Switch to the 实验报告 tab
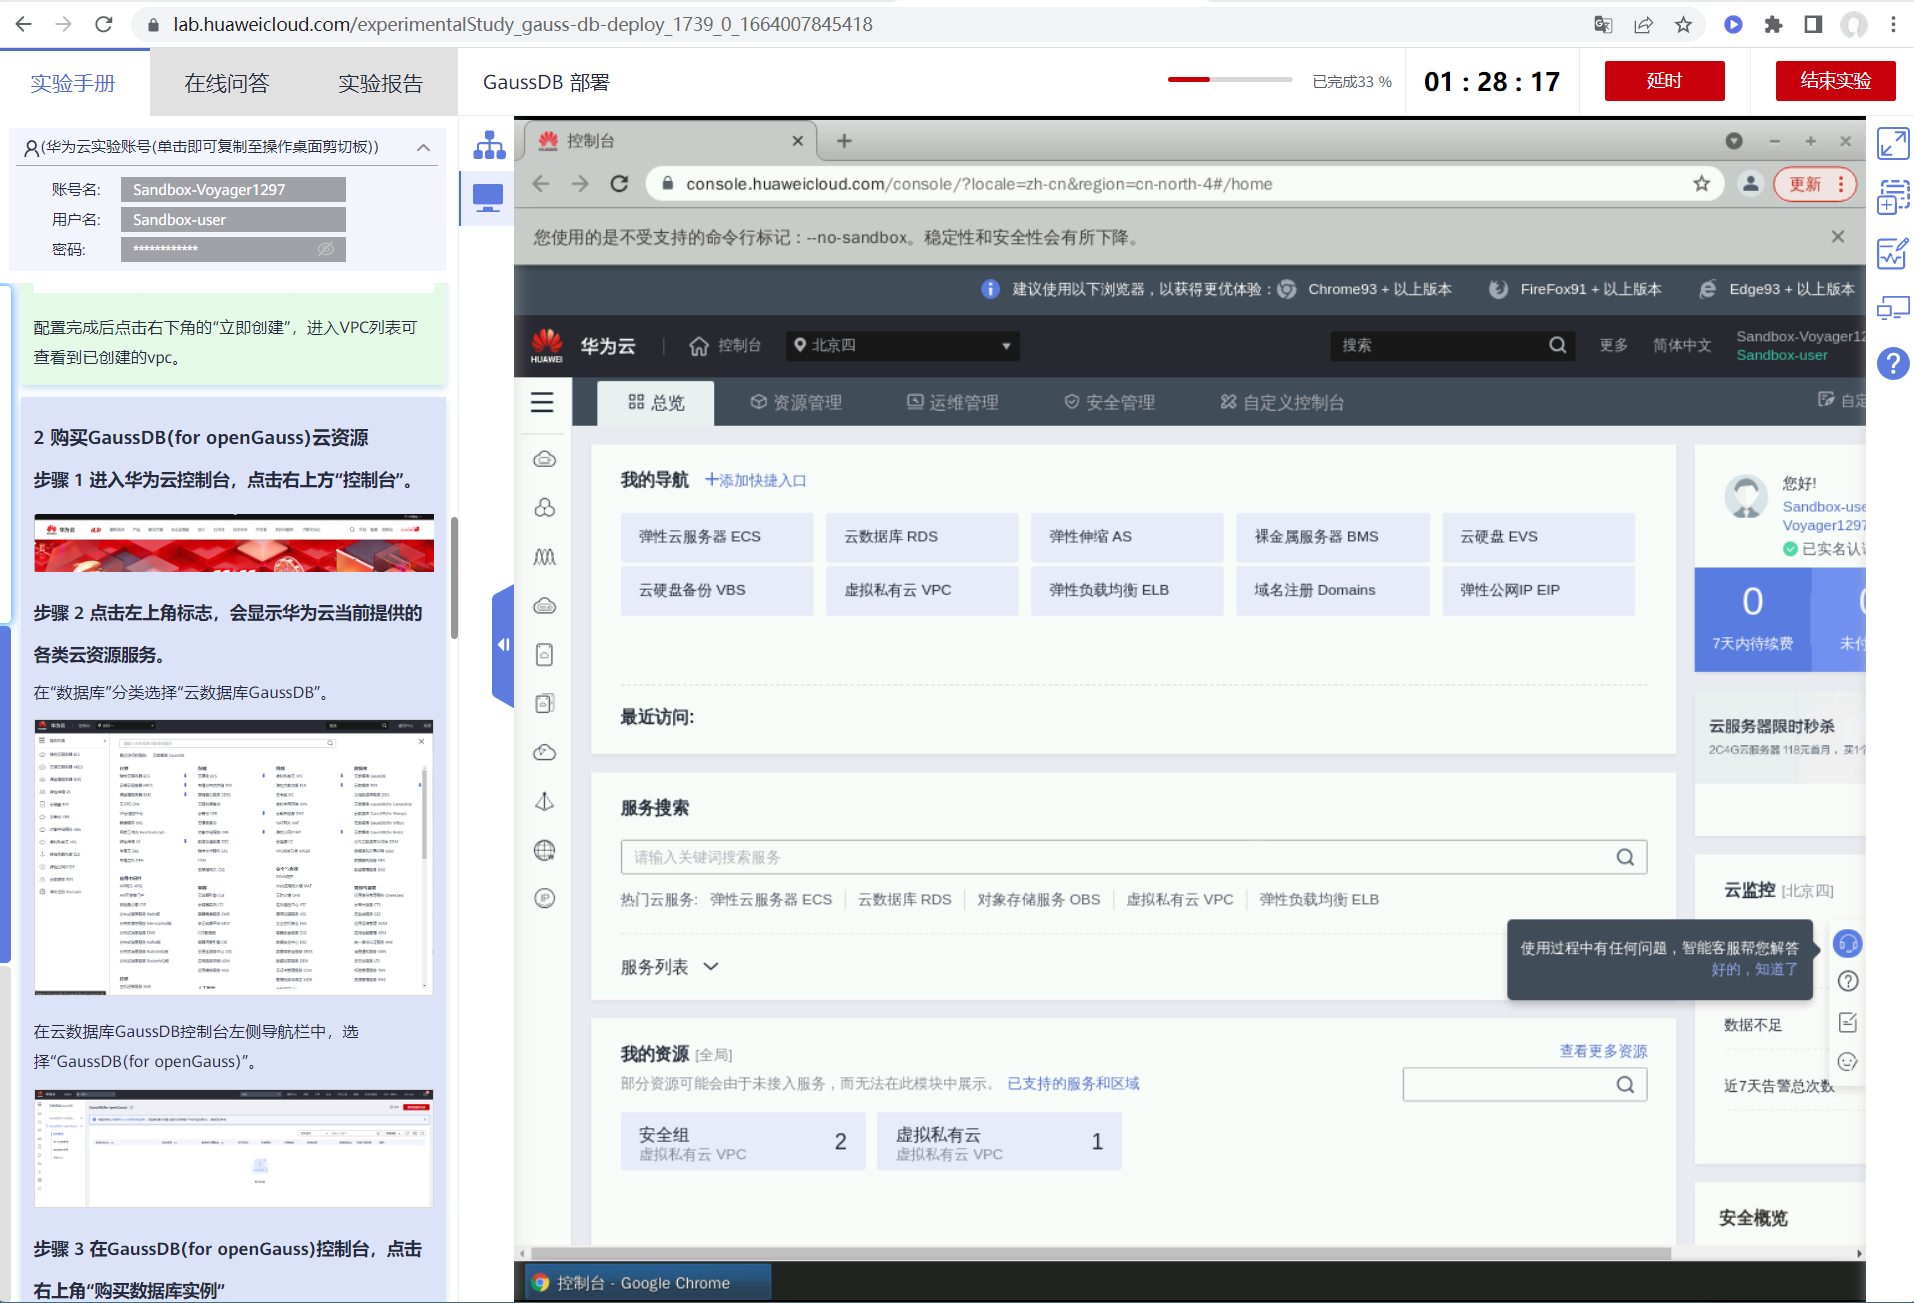Screen dimensions: 1914x1303 (381, 83)
